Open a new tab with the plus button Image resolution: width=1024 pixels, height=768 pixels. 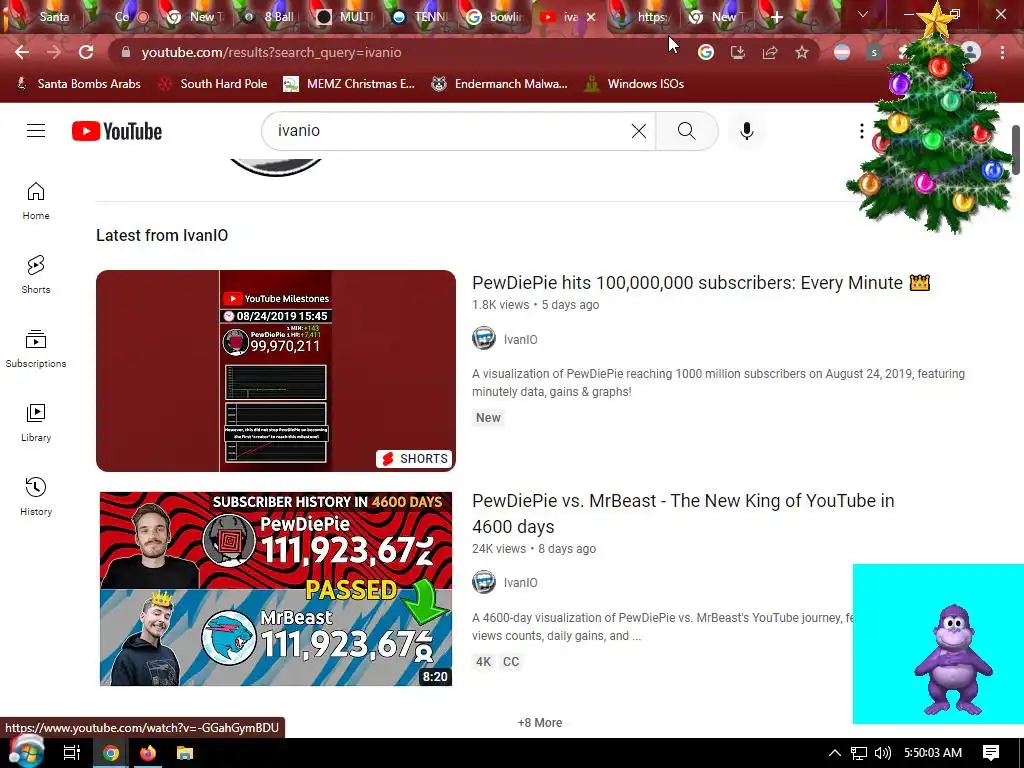coord(776,17)
